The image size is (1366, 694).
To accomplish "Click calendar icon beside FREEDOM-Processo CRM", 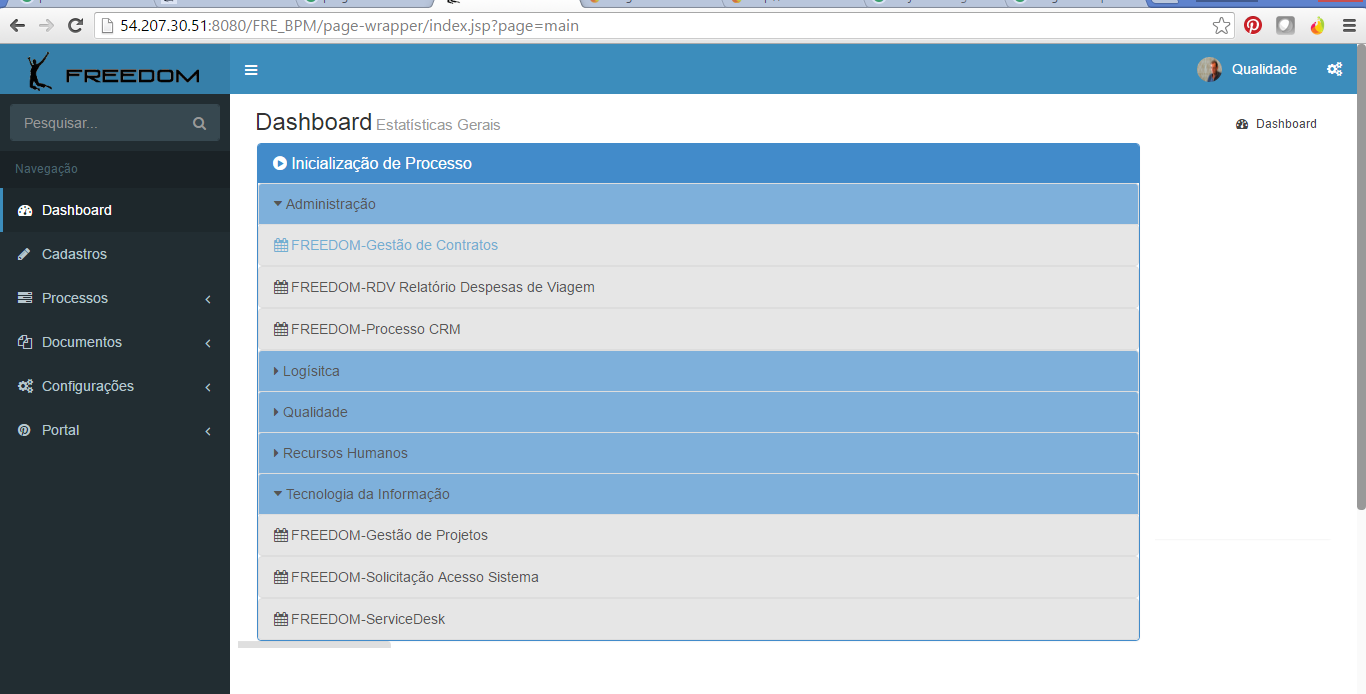I will pyautogui.click(x=281, y=329).
